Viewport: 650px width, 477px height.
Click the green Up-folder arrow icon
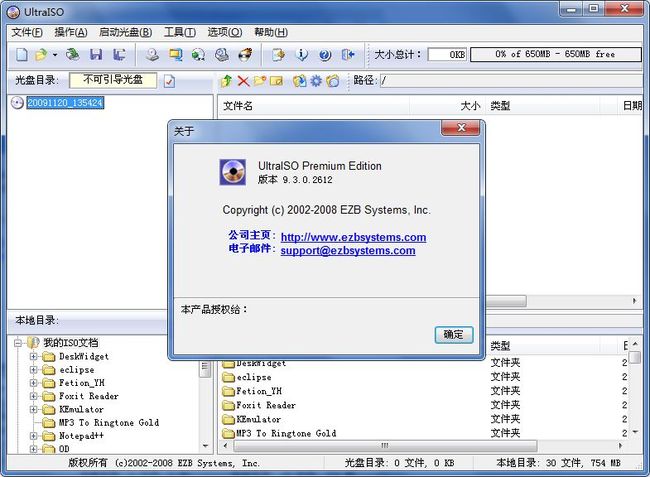pyautogui.click(x=226, y=80)
